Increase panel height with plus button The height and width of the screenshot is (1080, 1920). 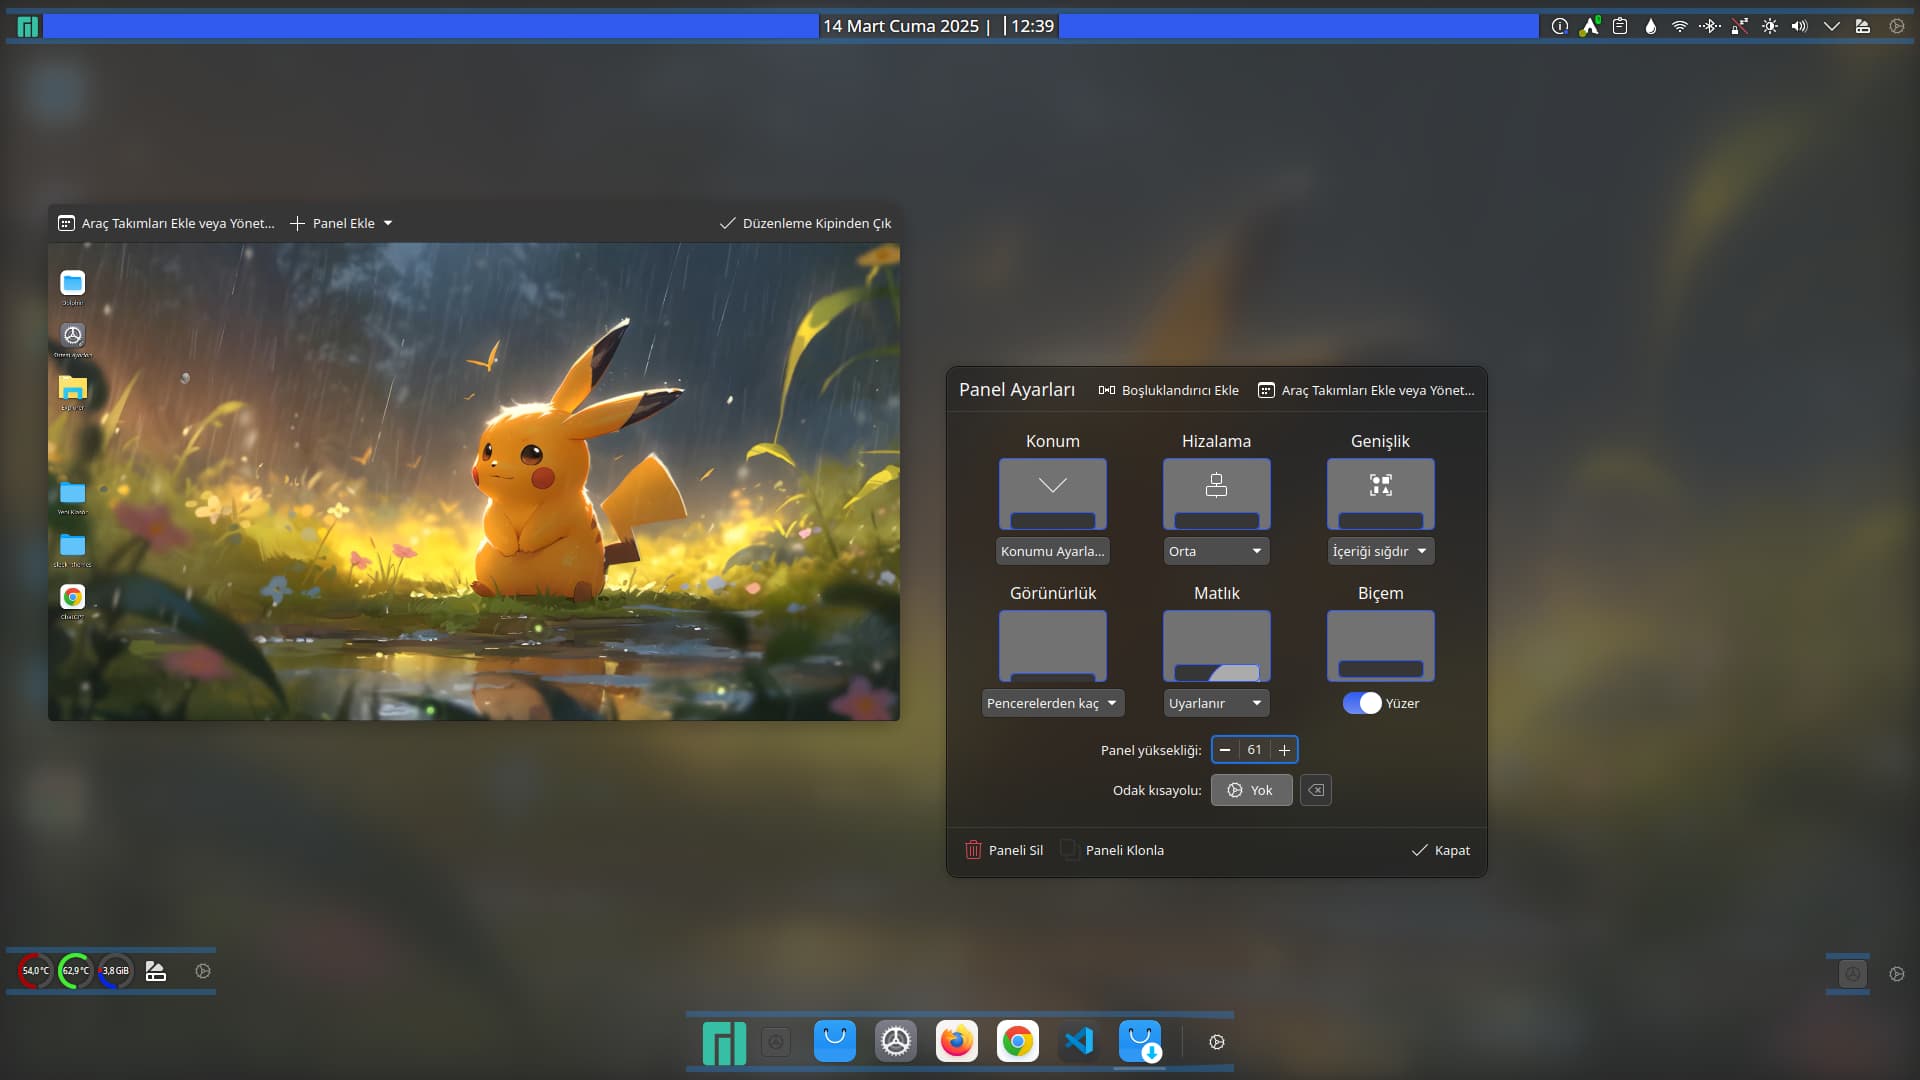(1284, 750)
